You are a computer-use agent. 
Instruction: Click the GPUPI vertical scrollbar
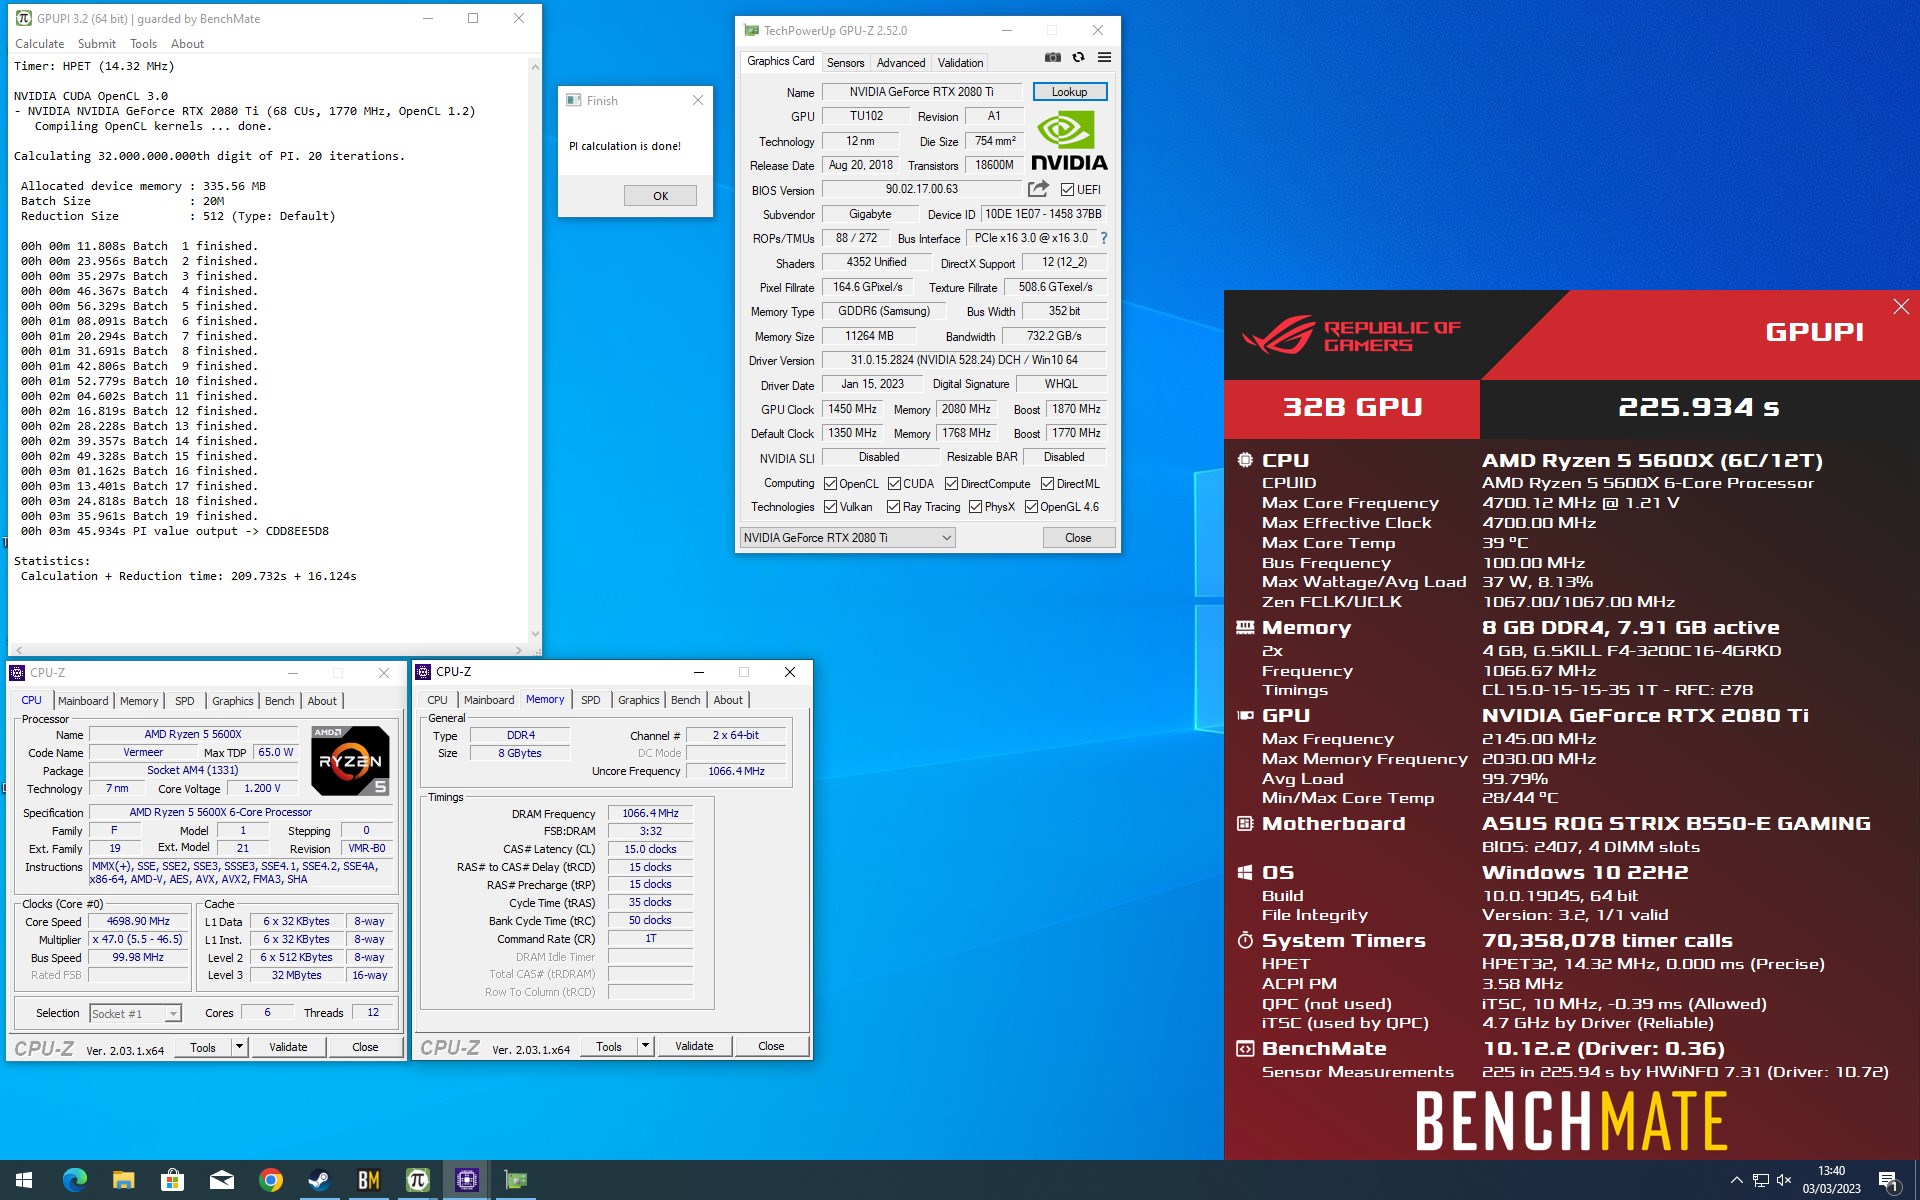click(x=535, y=350)
